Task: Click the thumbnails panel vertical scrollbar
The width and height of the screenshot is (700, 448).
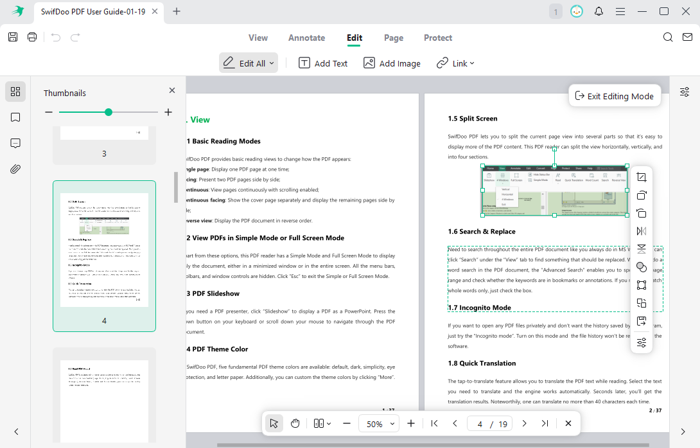Action: tap(176, 187)
